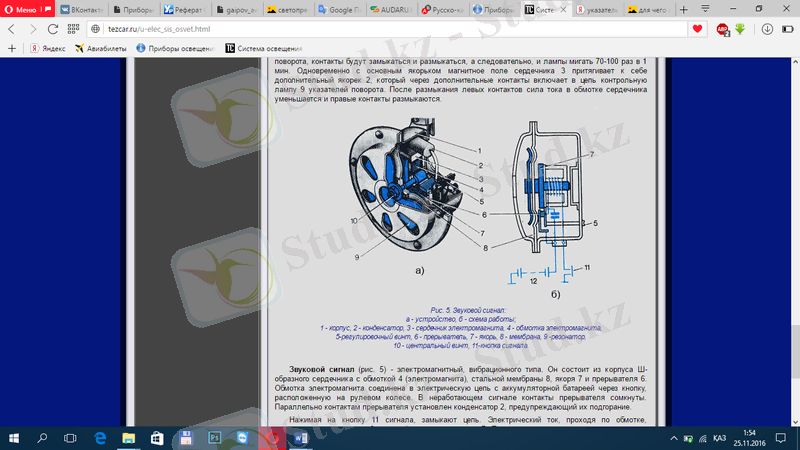Click the battery saver icon in toolbar
800x450 pixels.
pyautogui.click(x=787, y=29)
